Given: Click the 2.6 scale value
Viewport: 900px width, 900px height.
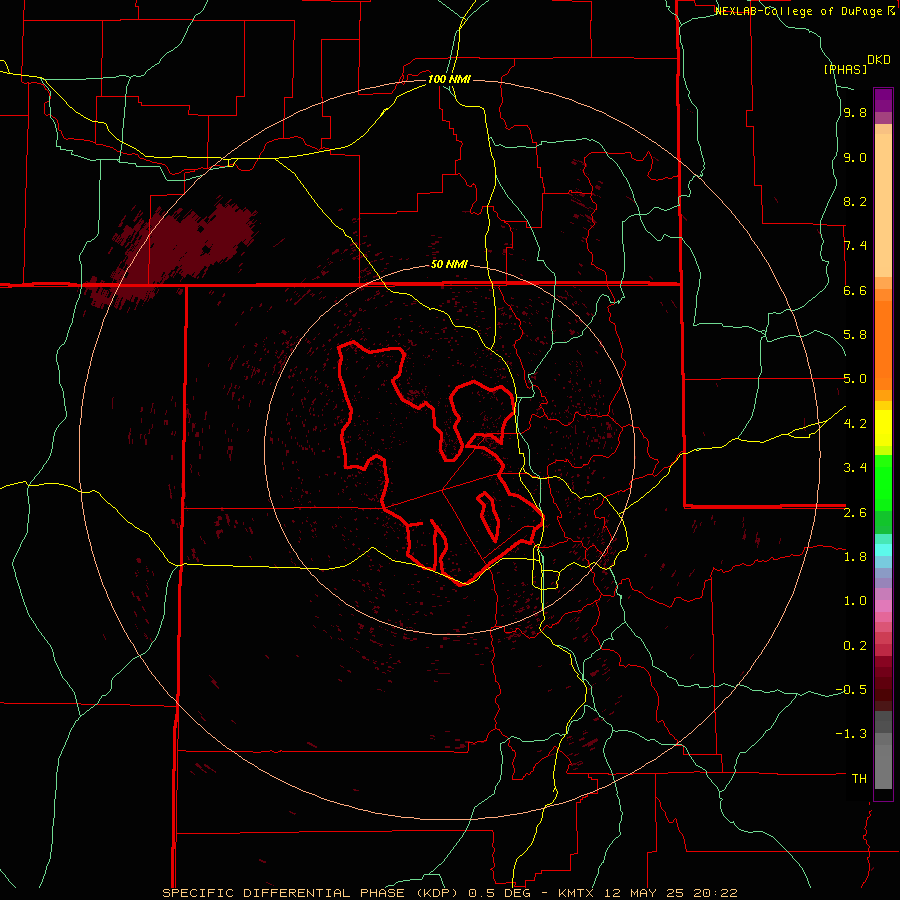Looking at the screenshot, I should [855, 512].
